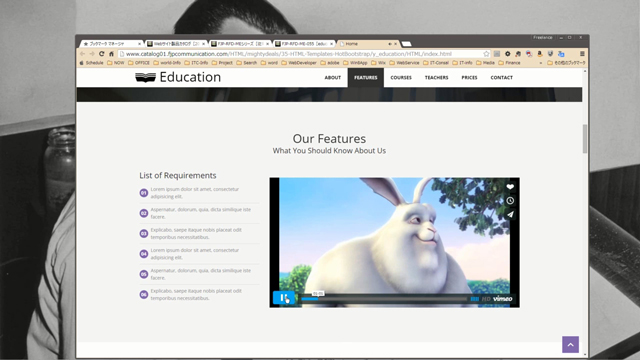
Task: Click the browser Forward arrow
Action: point(92,54)
